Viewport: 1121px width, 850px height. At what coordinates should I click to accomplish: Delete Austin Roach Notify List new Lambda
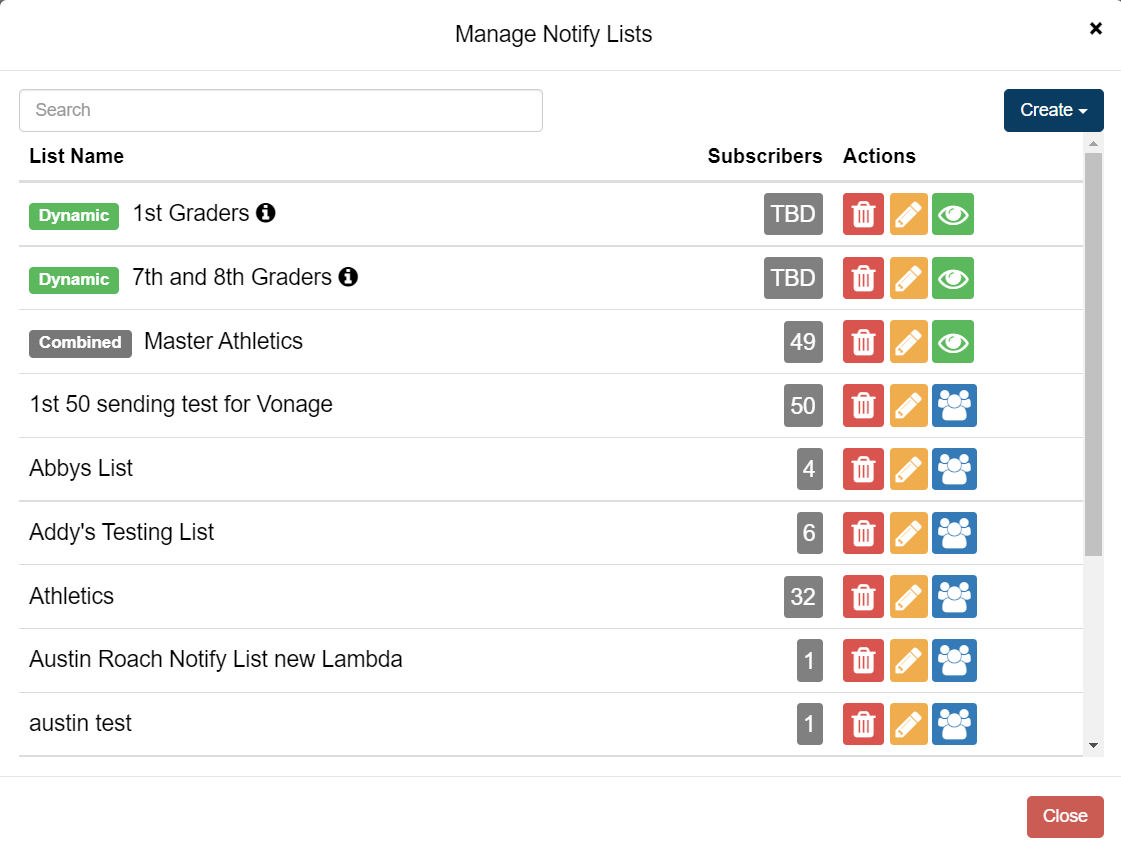863,661
